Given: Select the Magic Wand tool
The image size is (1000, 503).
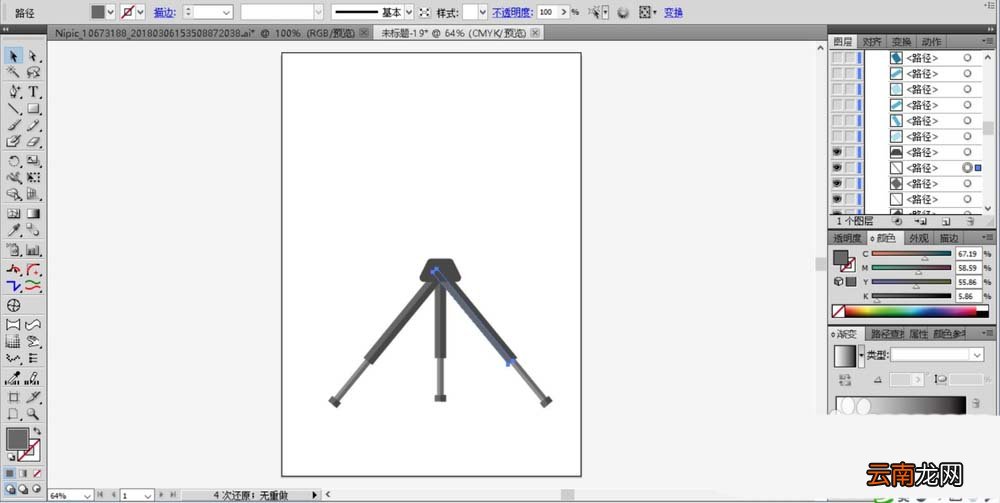Looking at the screenshot, I should [x=13, y=73].
